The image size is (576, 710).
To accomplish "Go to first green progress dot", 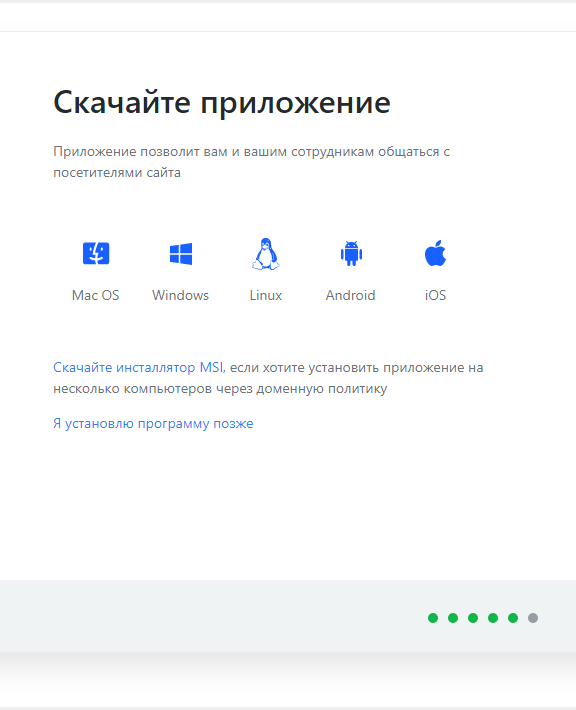I will [x=433, y=618].
